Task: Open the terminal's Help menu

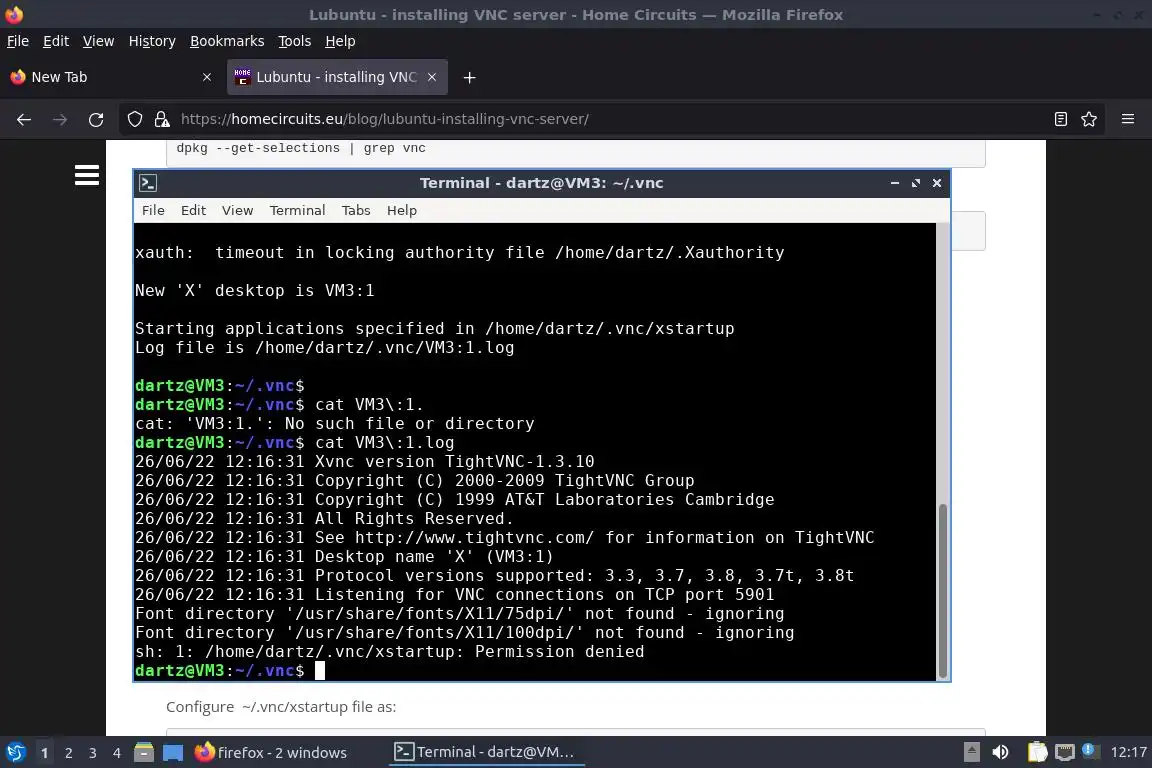Action: pyautogui.click(x=402, y=210)
